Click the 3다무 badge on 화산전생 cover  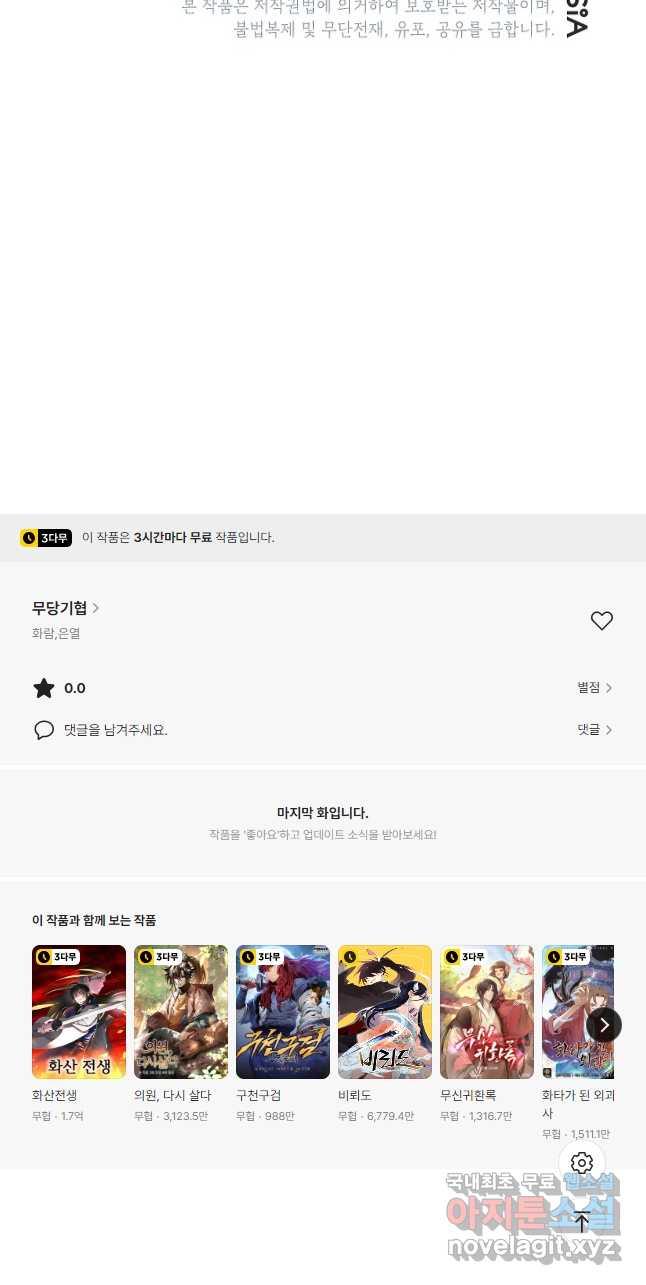[58, 957]
